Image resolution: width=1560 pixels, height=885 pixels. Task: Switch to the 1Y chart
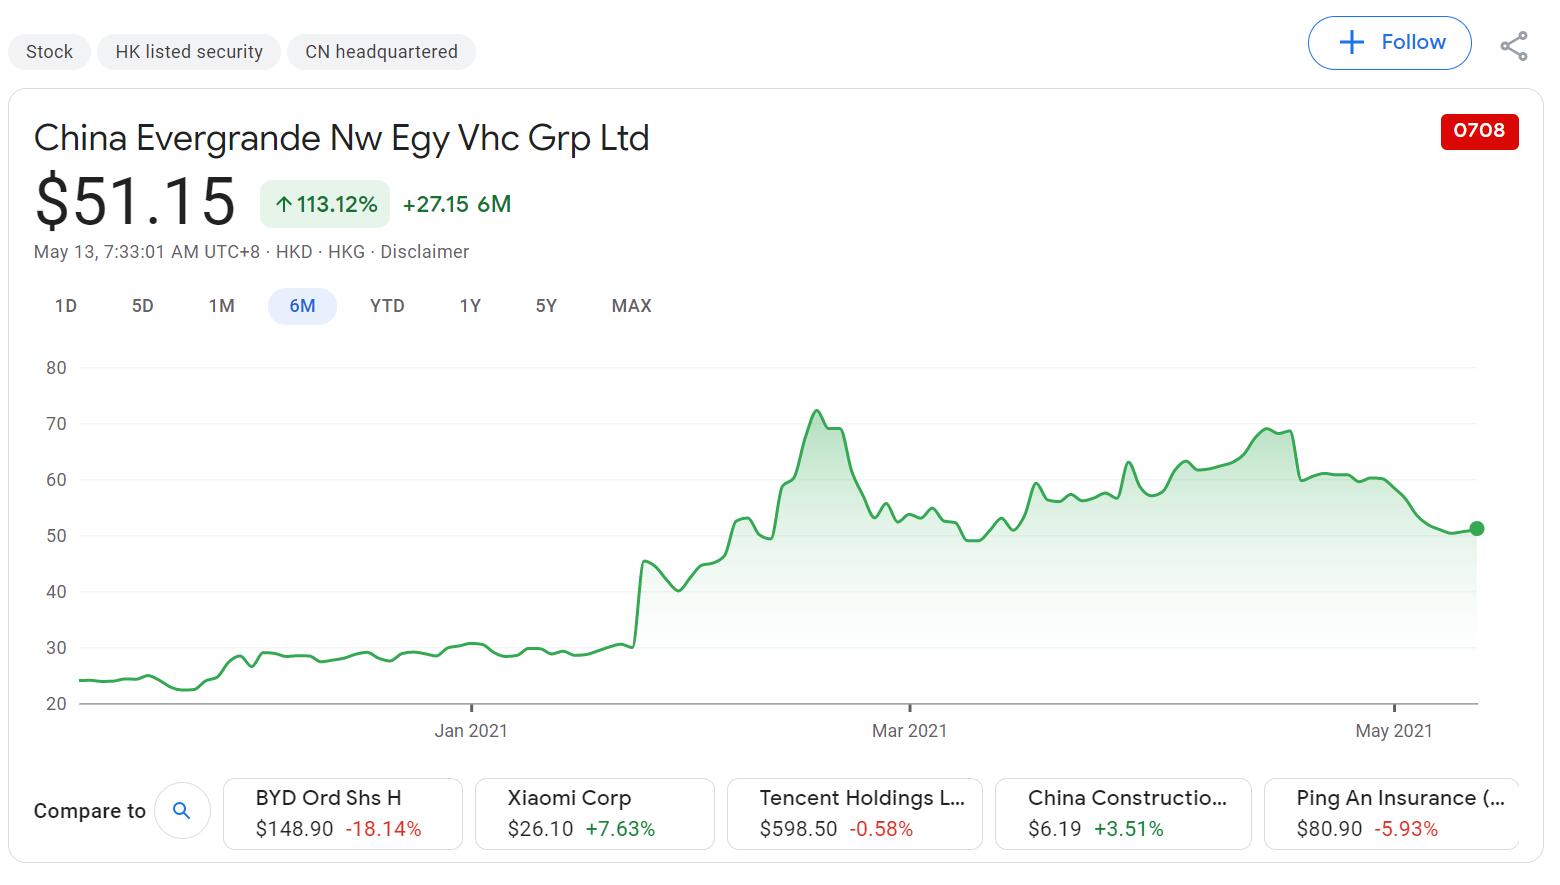tap(470, 306)
